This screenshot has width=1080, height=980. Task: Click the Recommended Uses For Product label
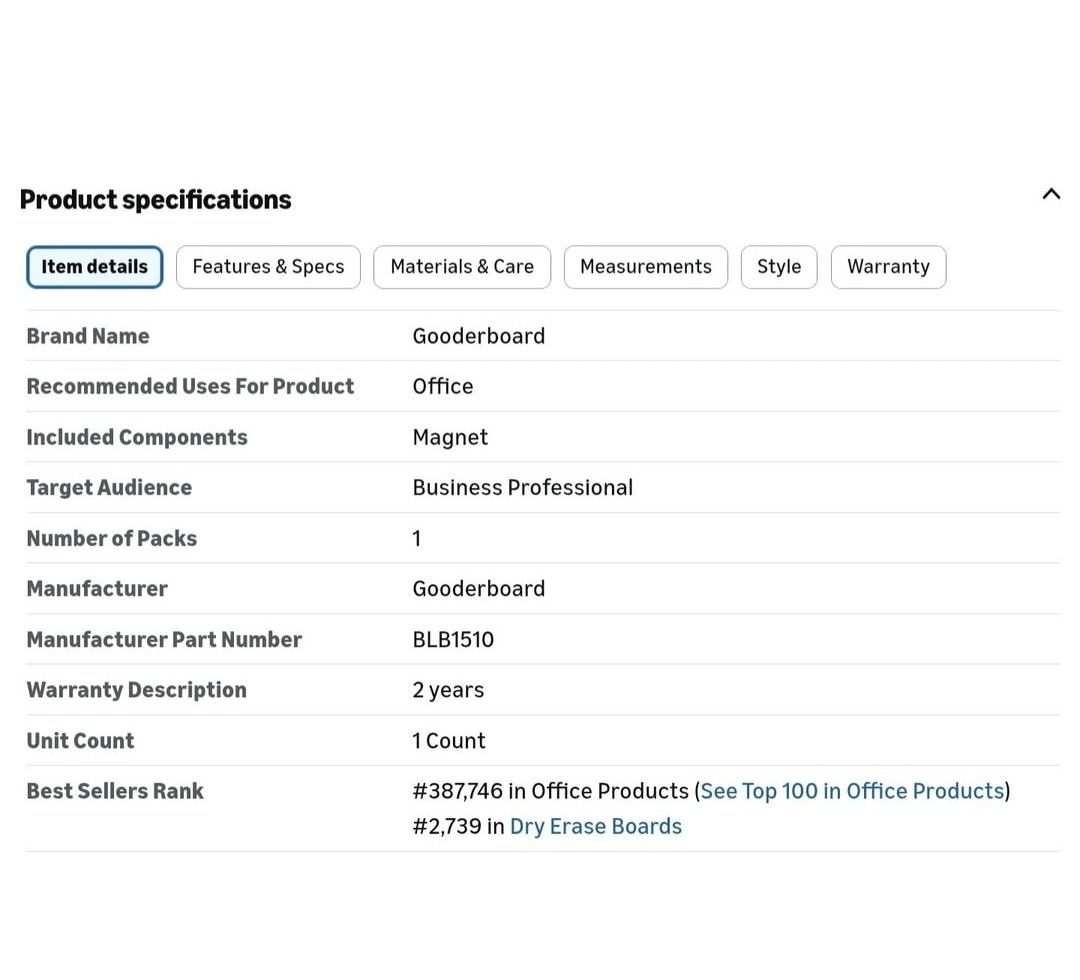(x=190, y=386)
